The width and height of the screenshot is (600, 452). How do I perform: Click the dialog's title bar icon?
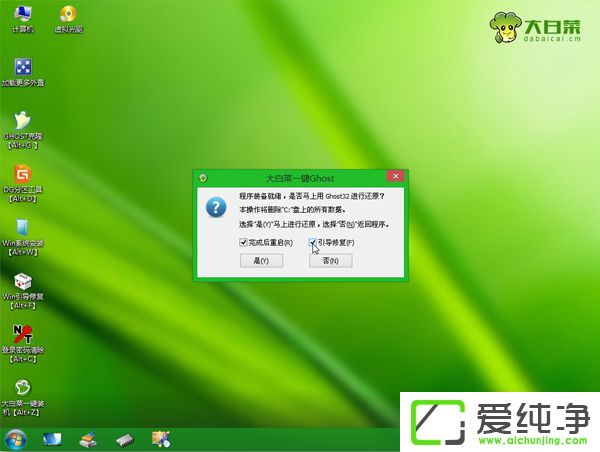(x=202, y=177)
